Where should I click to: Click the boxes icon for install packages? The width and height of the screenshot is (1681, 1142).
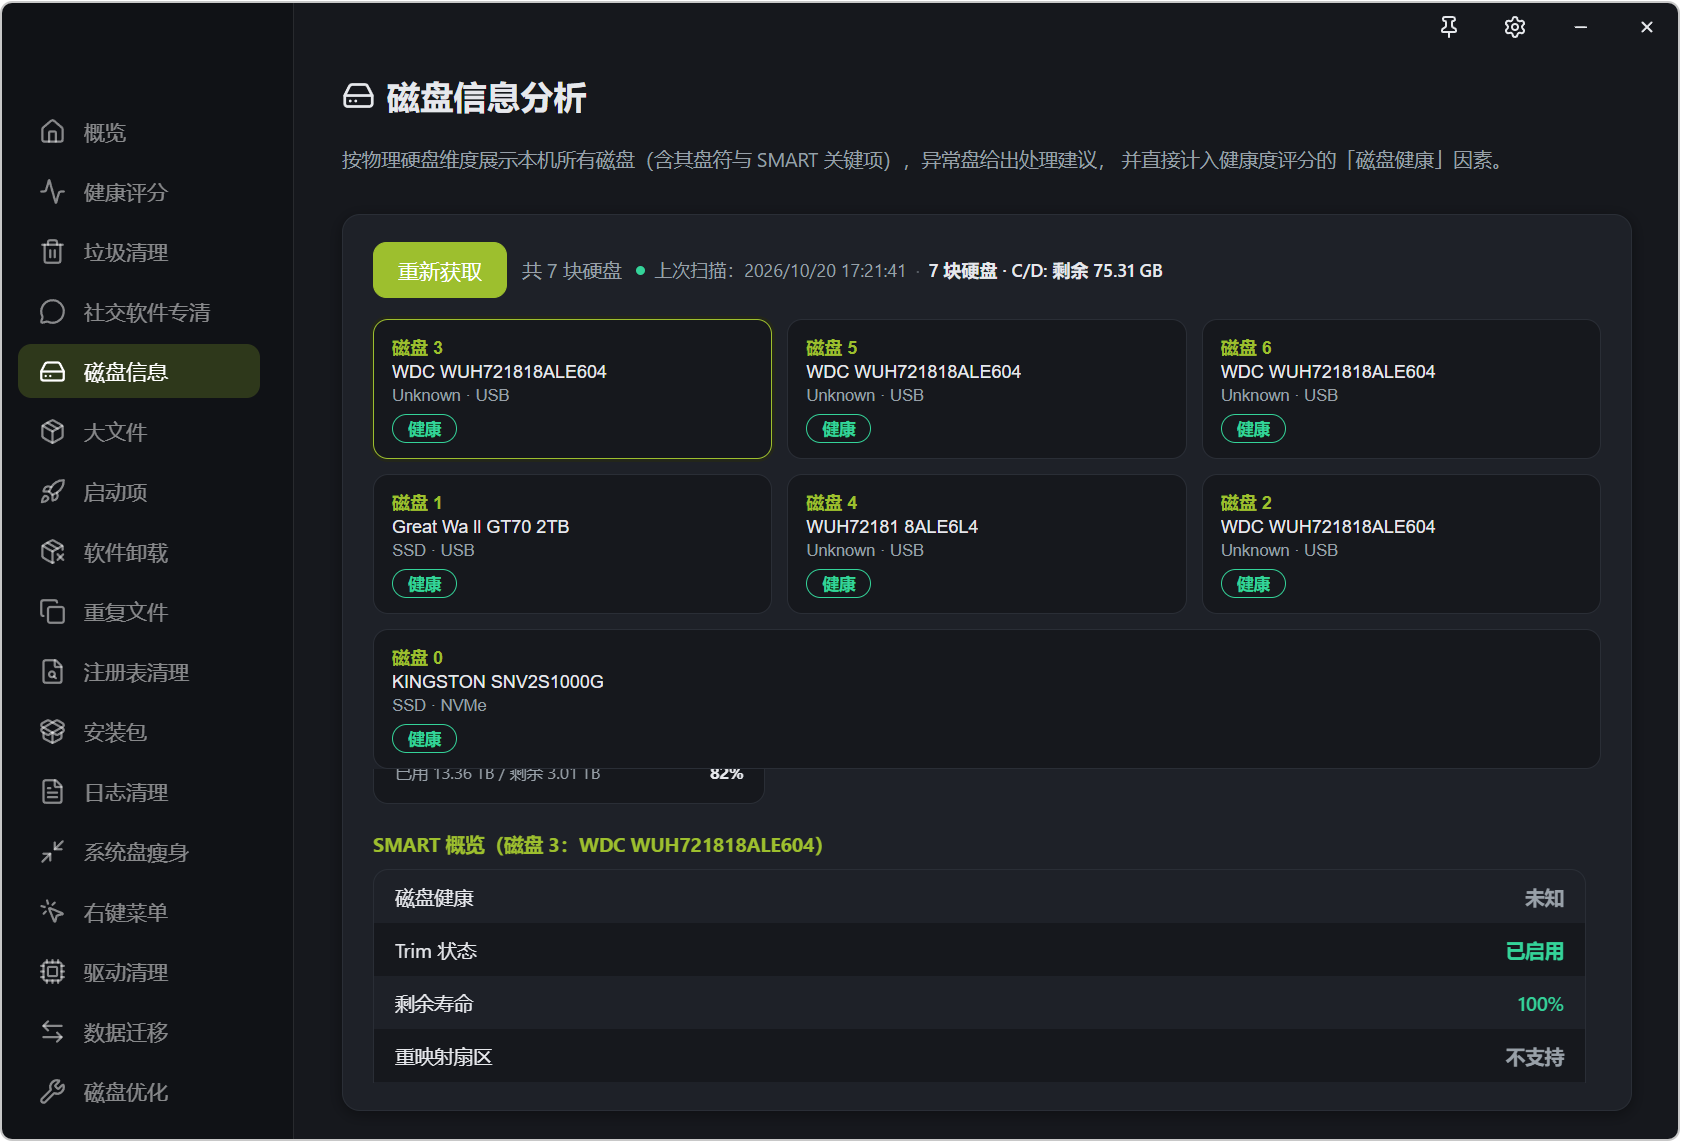click(x=52, y=731)
